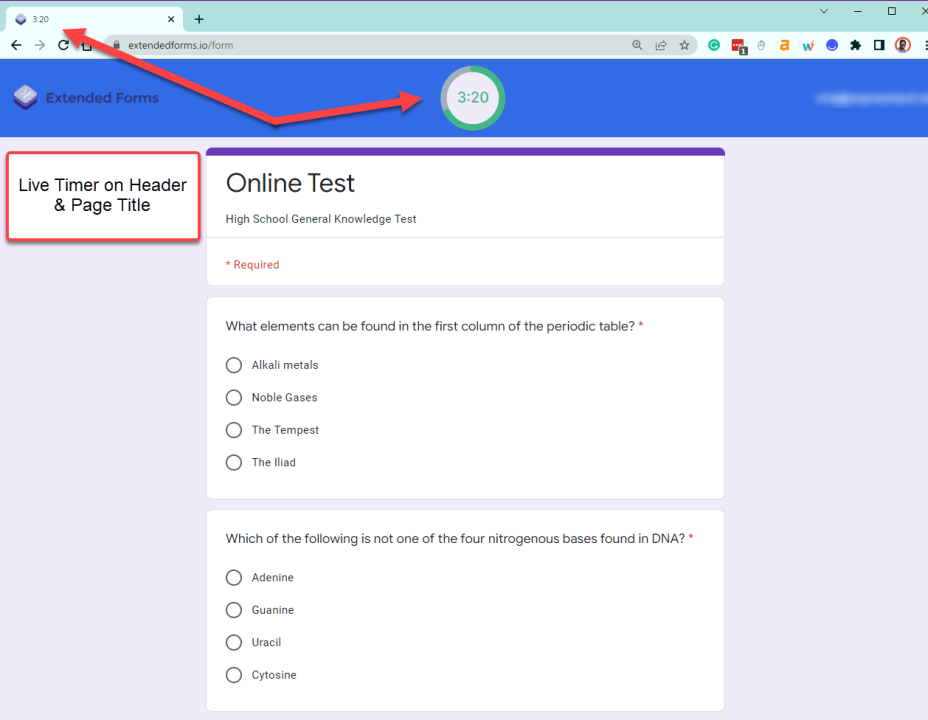The height and width of the screenshot is (720, 928).
Task: Click the browser back navigation button
Action: click(15, 45)
